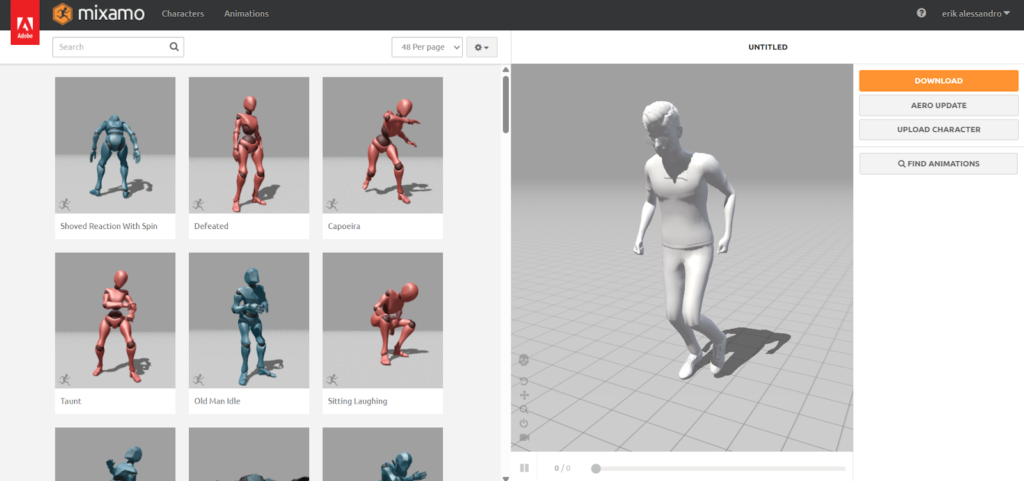Select the Defeated animation thumbnail

pos(249,145)
